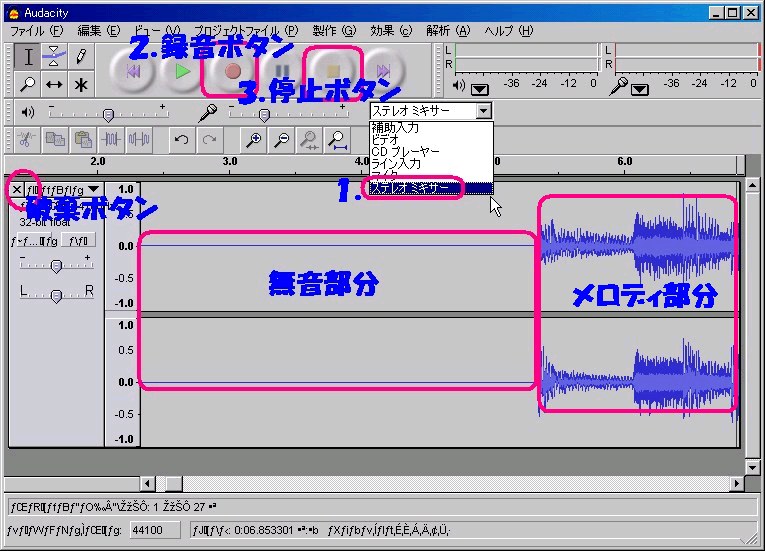This screenshot has width=765, height=551.
Task: Select CD プレーヤー from input list
Action: (x=431, y=152)
